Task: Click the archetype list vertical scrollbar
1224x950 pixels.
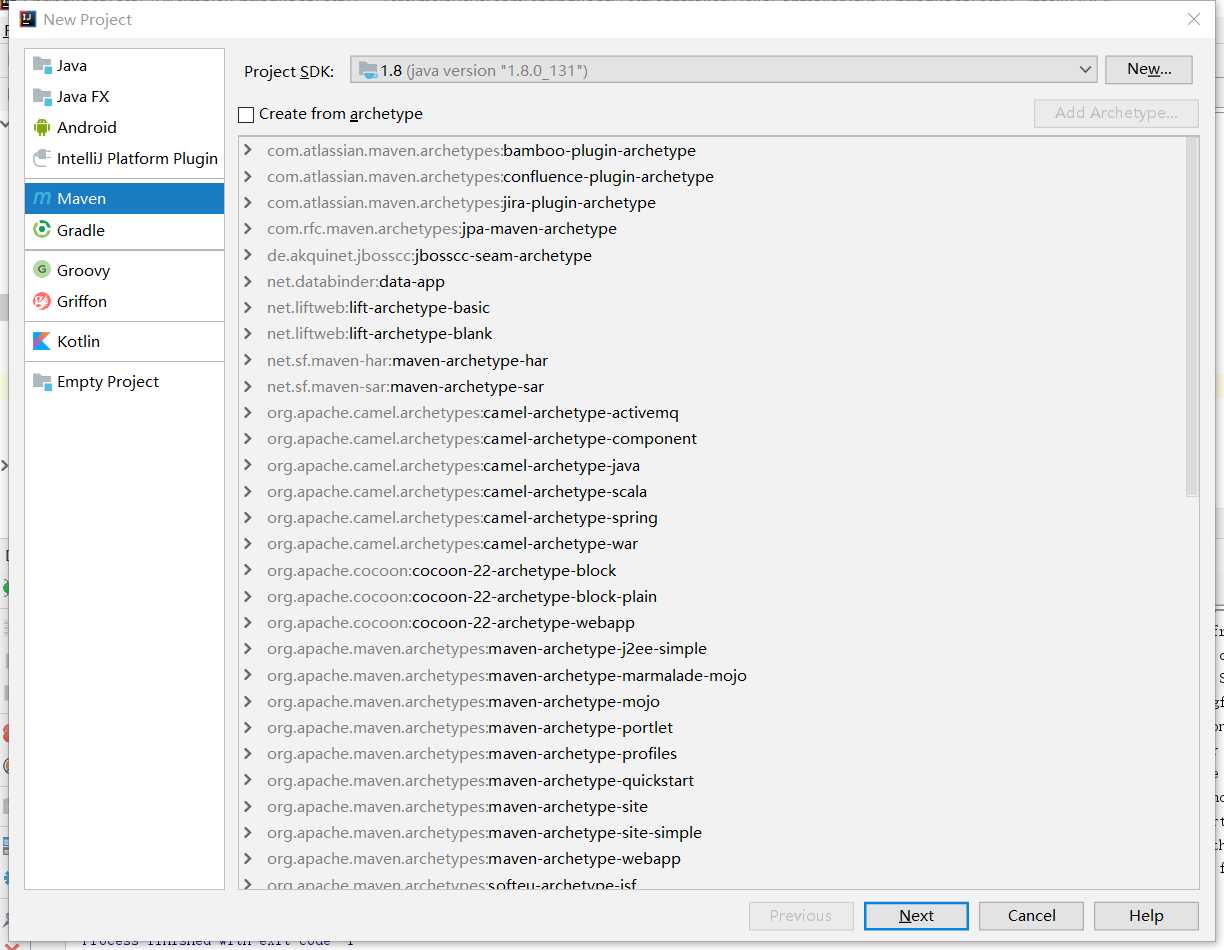Action: point(1191,316)
